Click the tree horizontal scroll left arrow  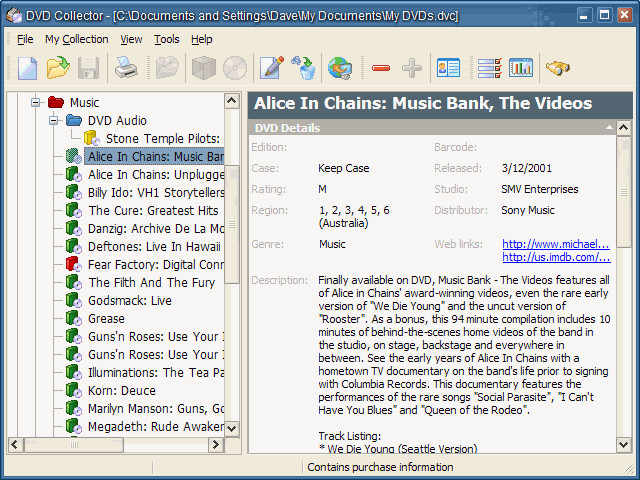(x=16, y=444)
